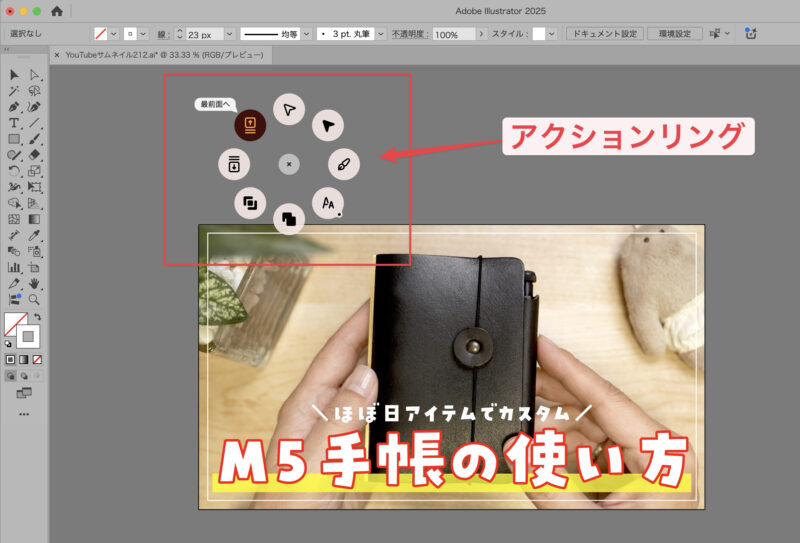Screen dimensions: 800x543
Task: Pick the brush icon in the action ring
Action: click(344, 164)
